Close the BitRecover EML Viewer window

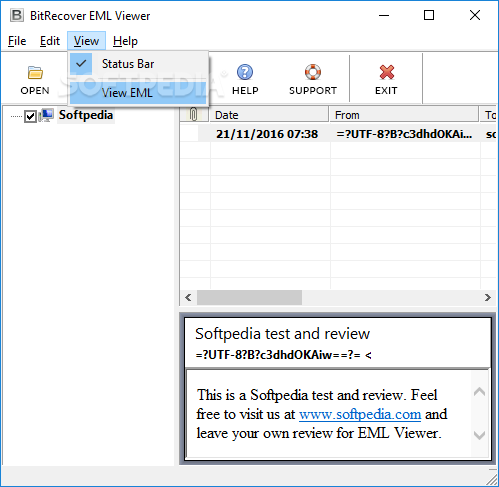pyautogui.click(x=475, y=15)
